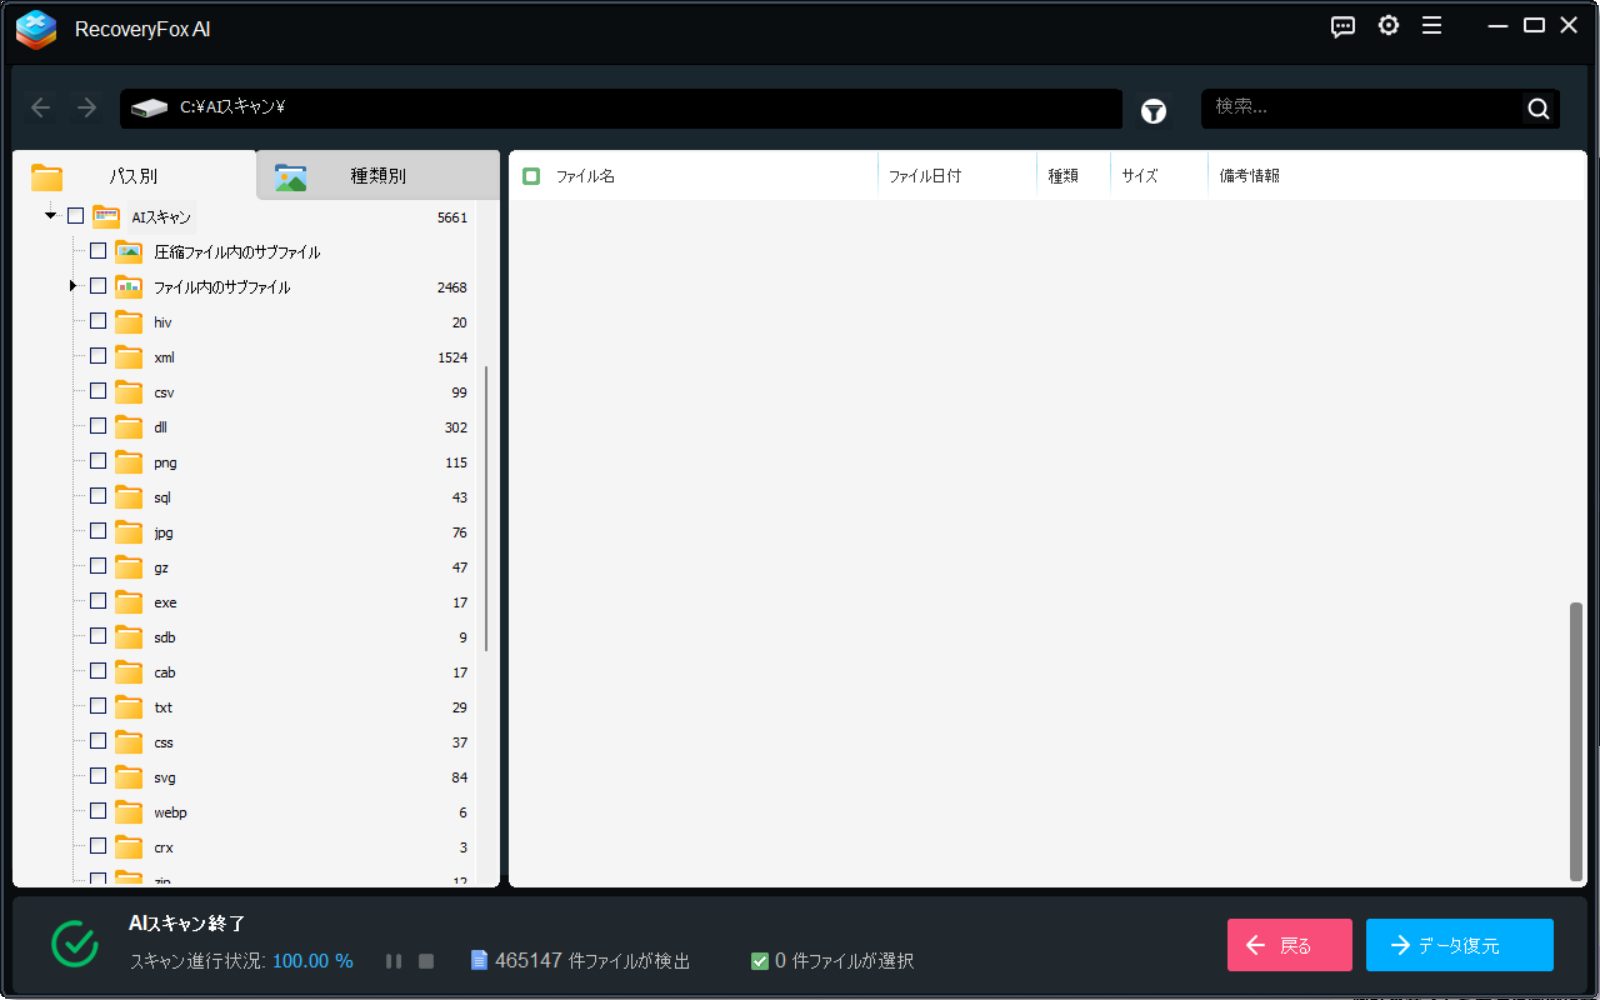
Task: Select the webp folder label
Action: click(x=170, y=813)
